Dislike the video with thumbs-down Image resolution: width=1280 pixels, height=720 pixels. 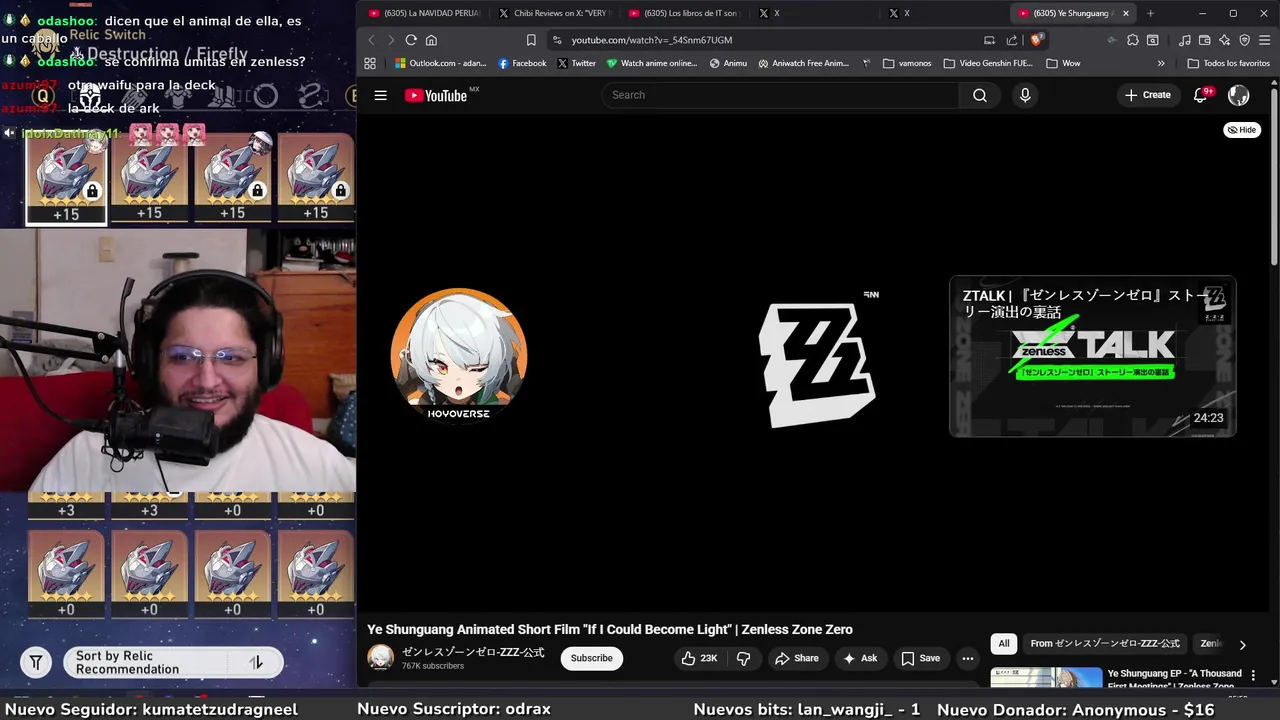[743, 658]
